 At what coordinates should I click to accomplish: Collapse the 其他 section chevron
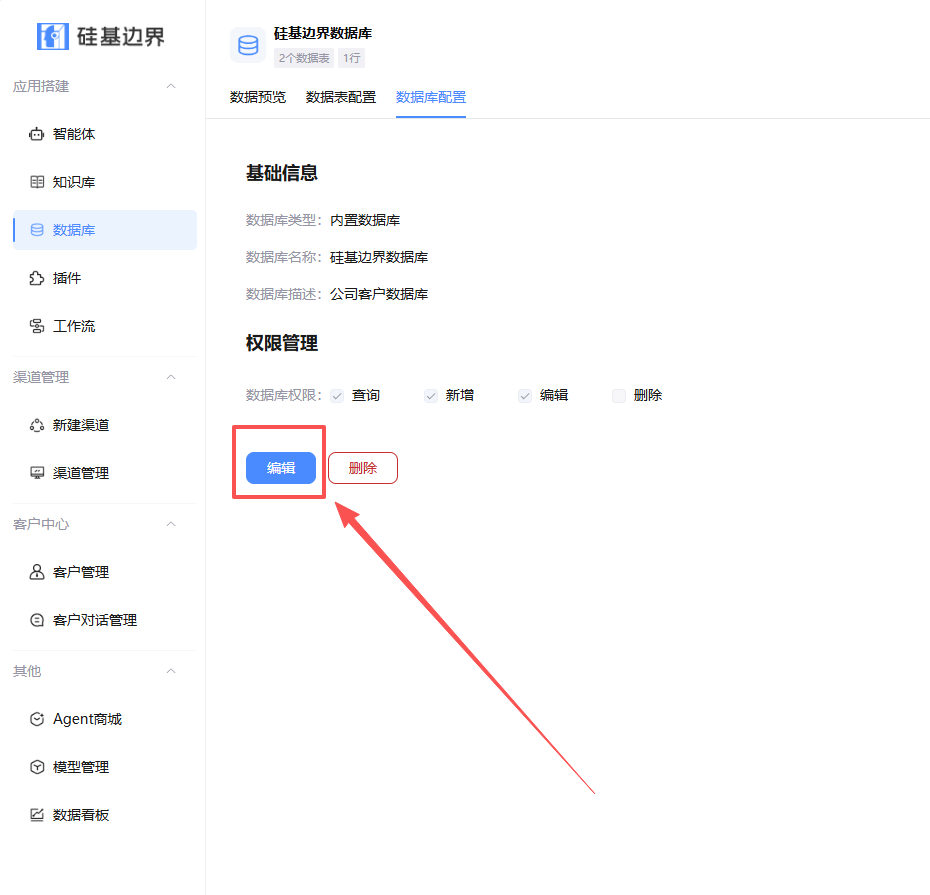(x=171, y=671)
